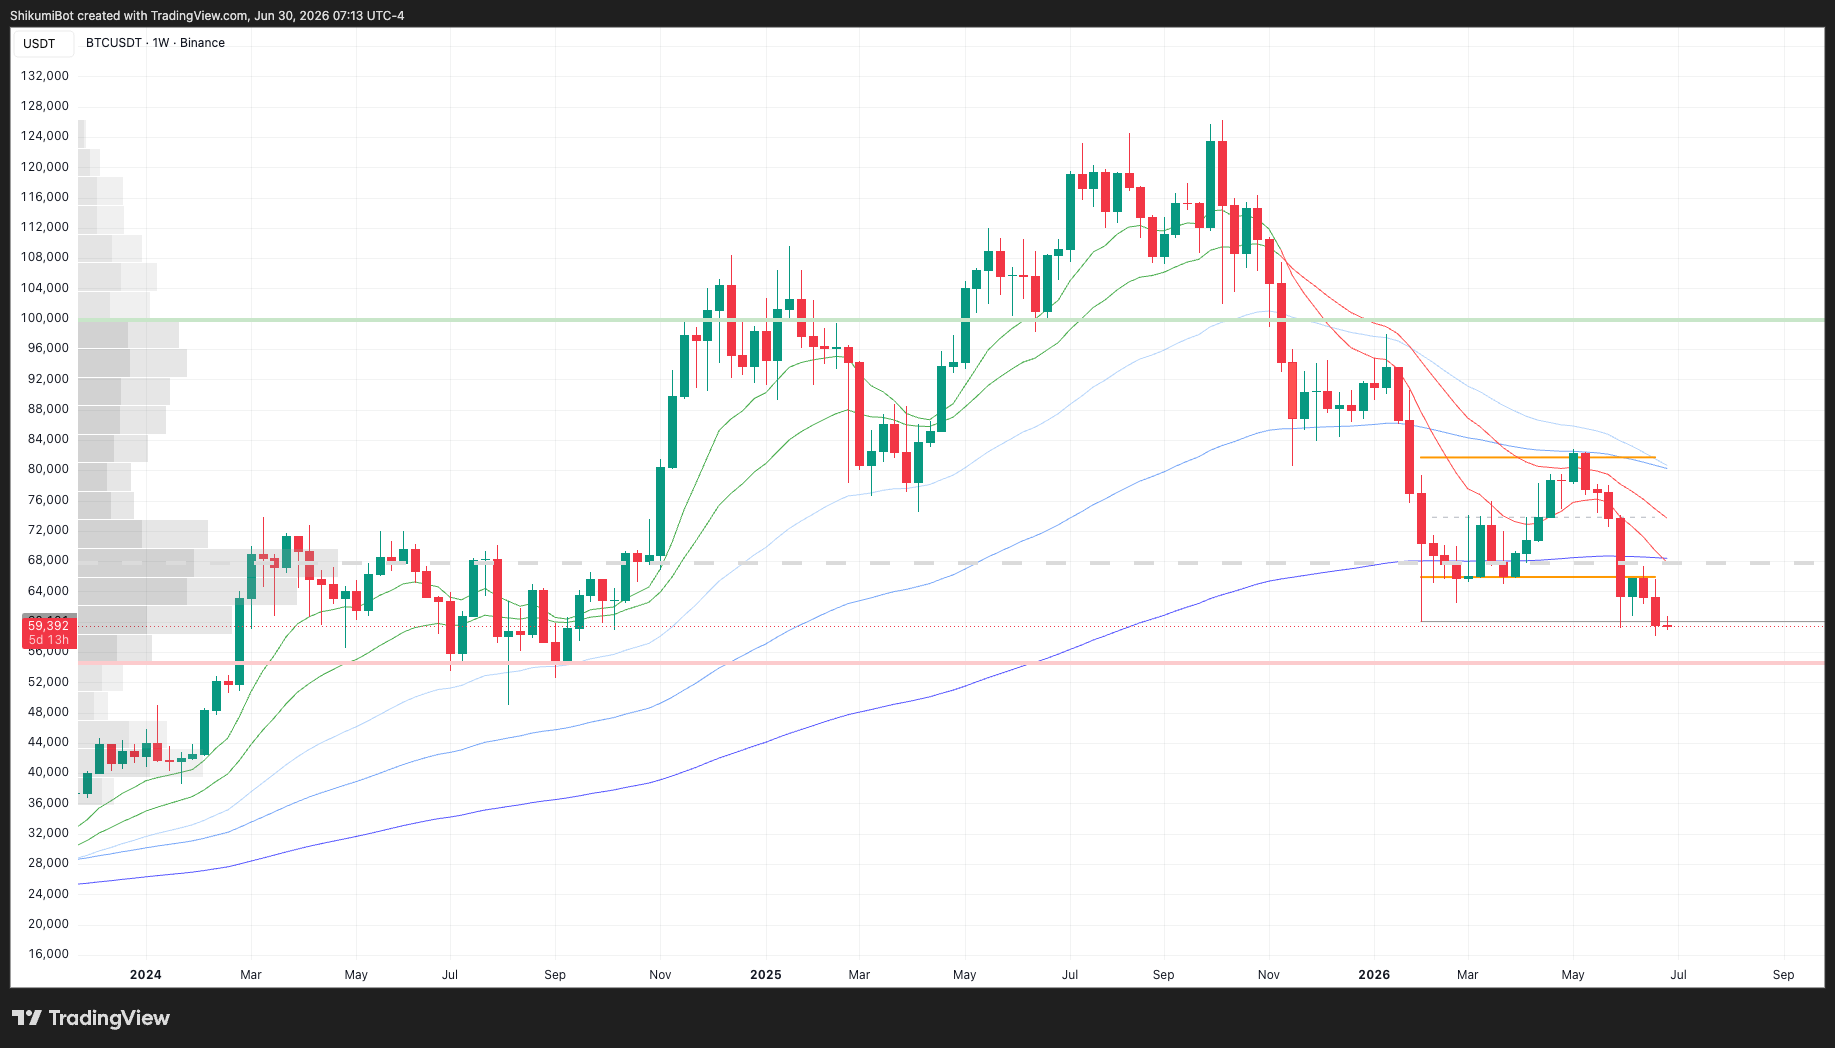Click the Nov label left of 2026
The width and height of the screenshot is (1835, 1048).
tap(1269, 975)
